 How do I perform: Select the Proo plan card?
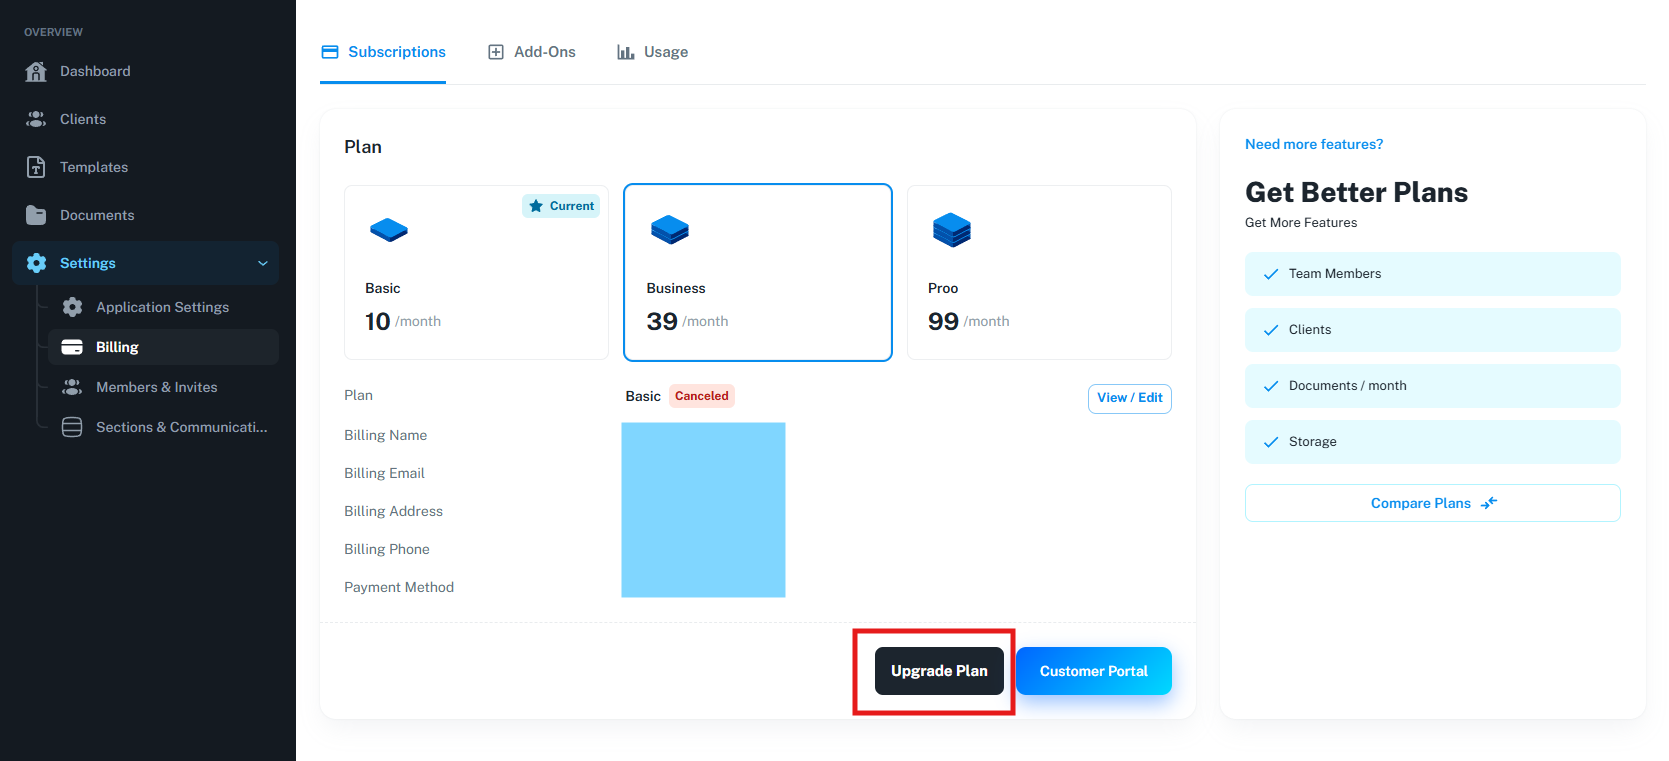(x=1038, y=272)
